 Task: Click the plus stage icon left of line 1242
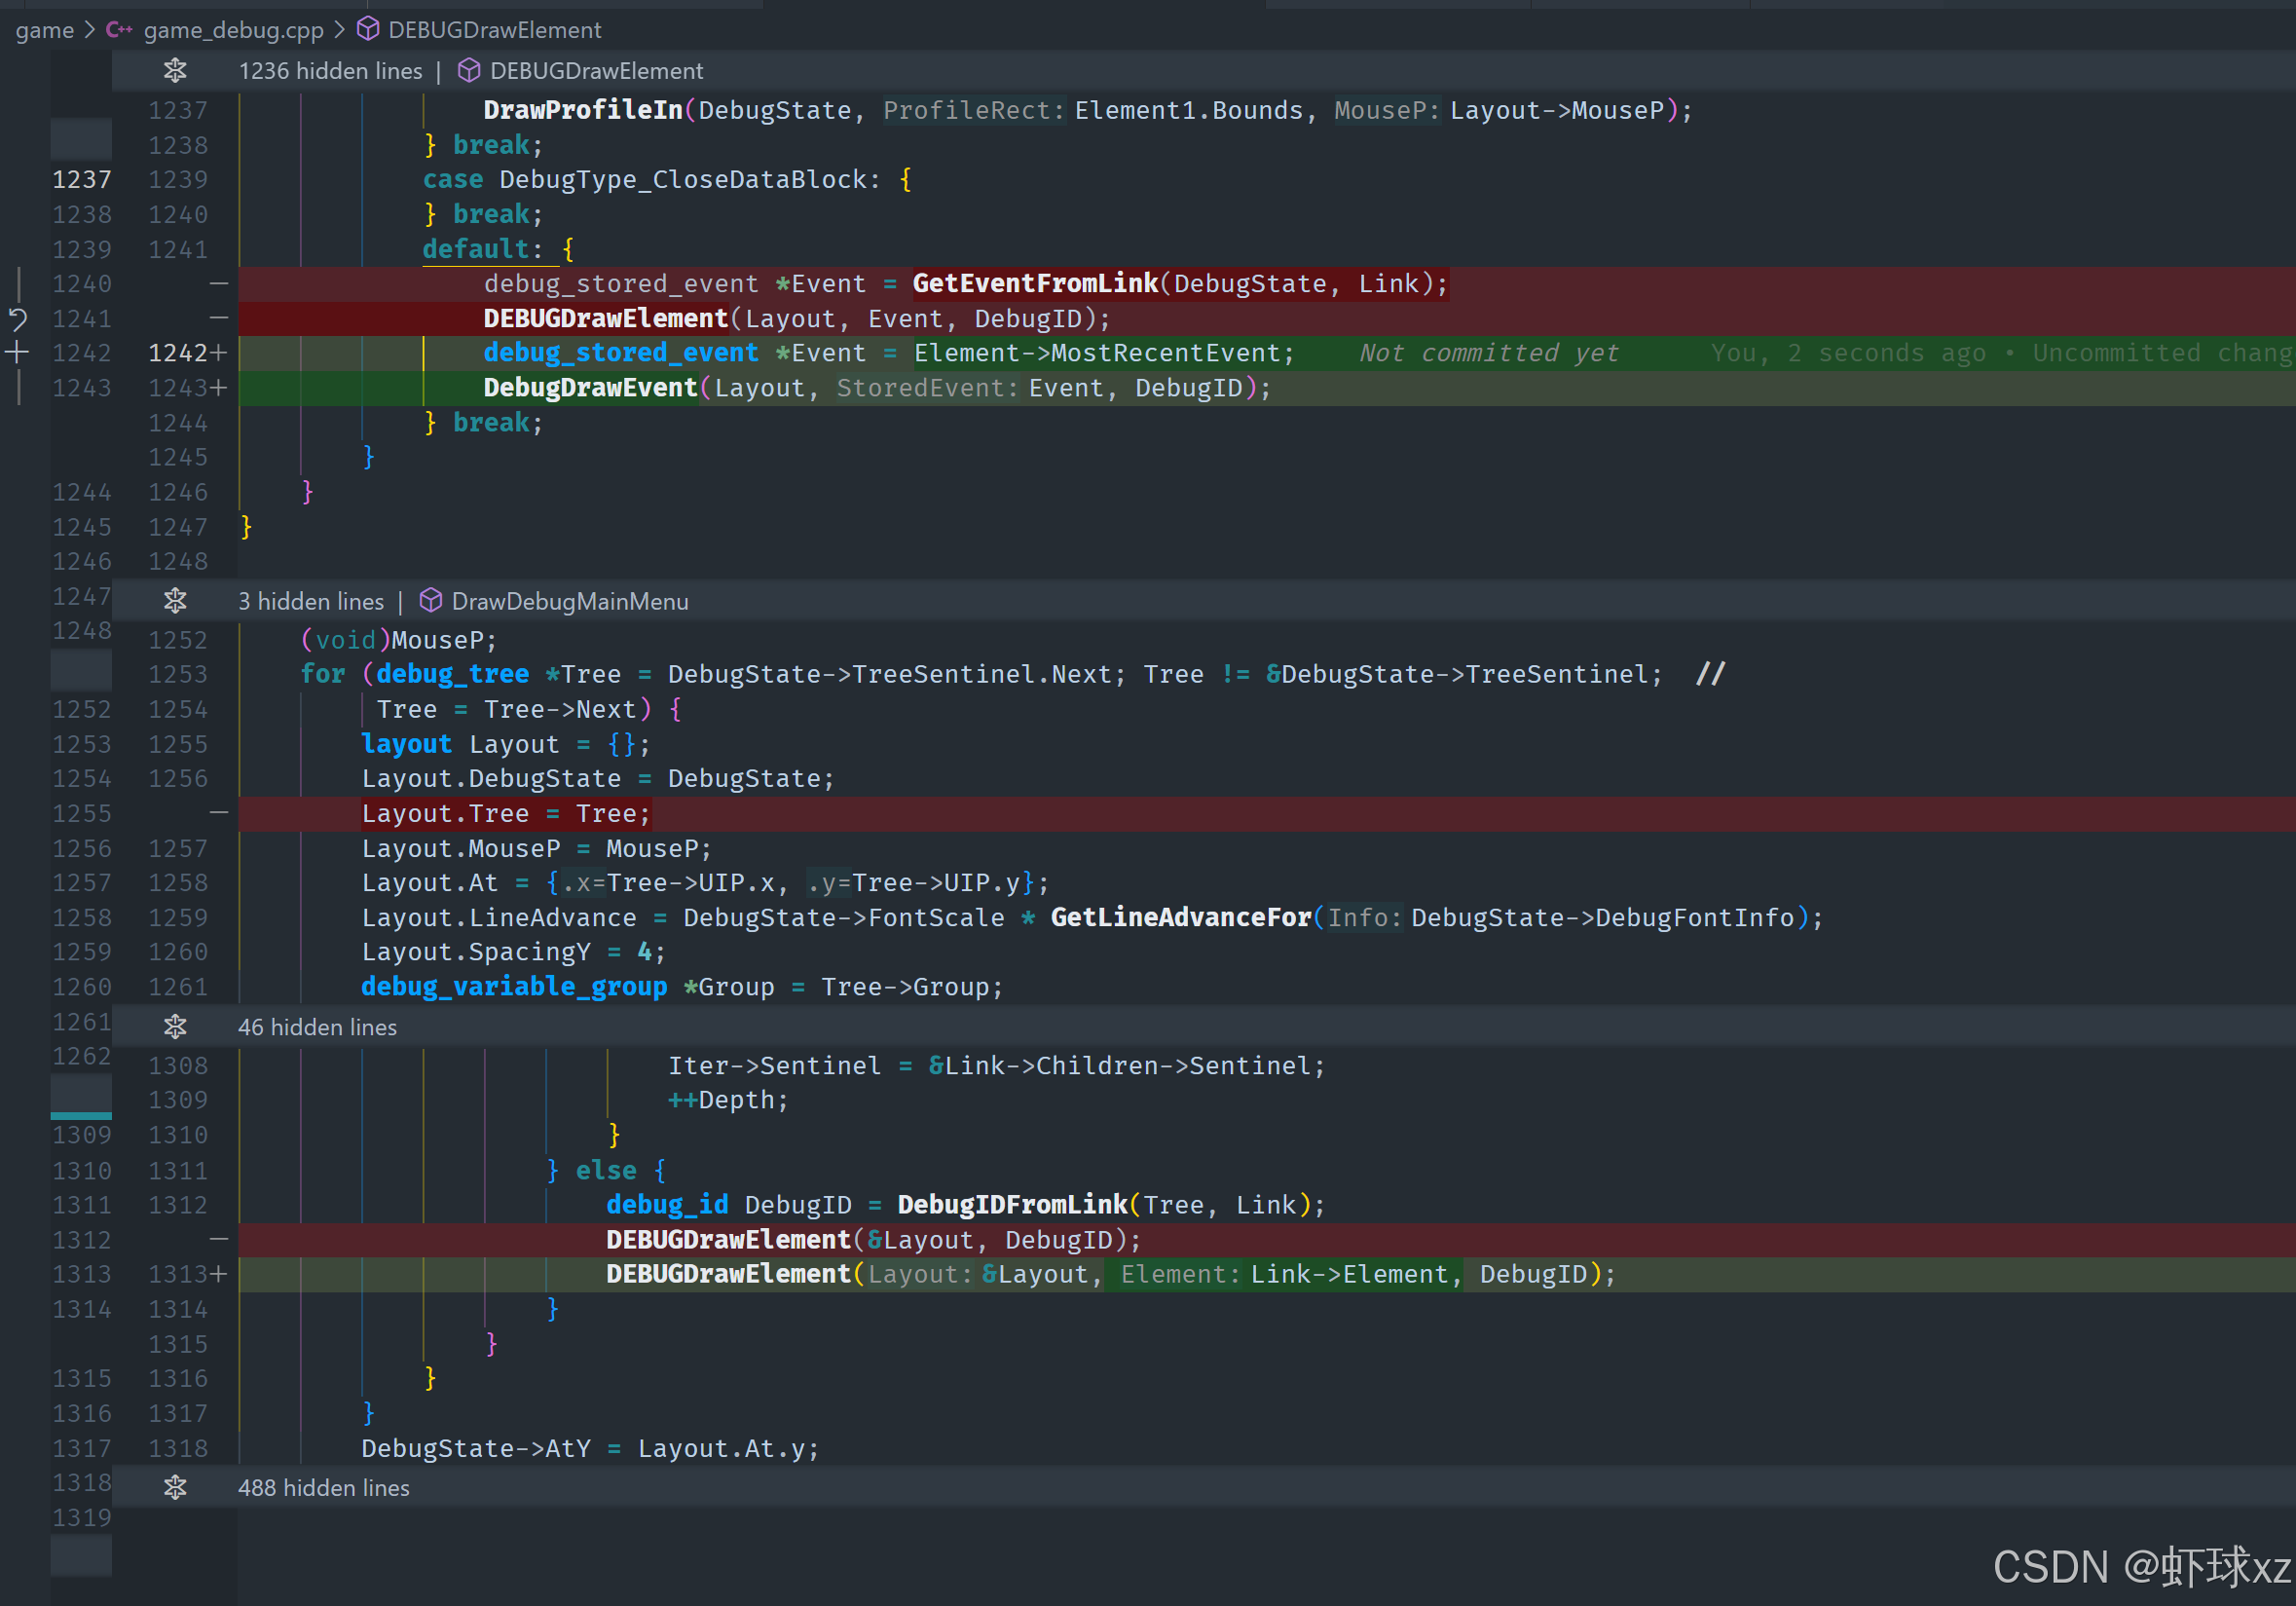[x=18, y=353]
